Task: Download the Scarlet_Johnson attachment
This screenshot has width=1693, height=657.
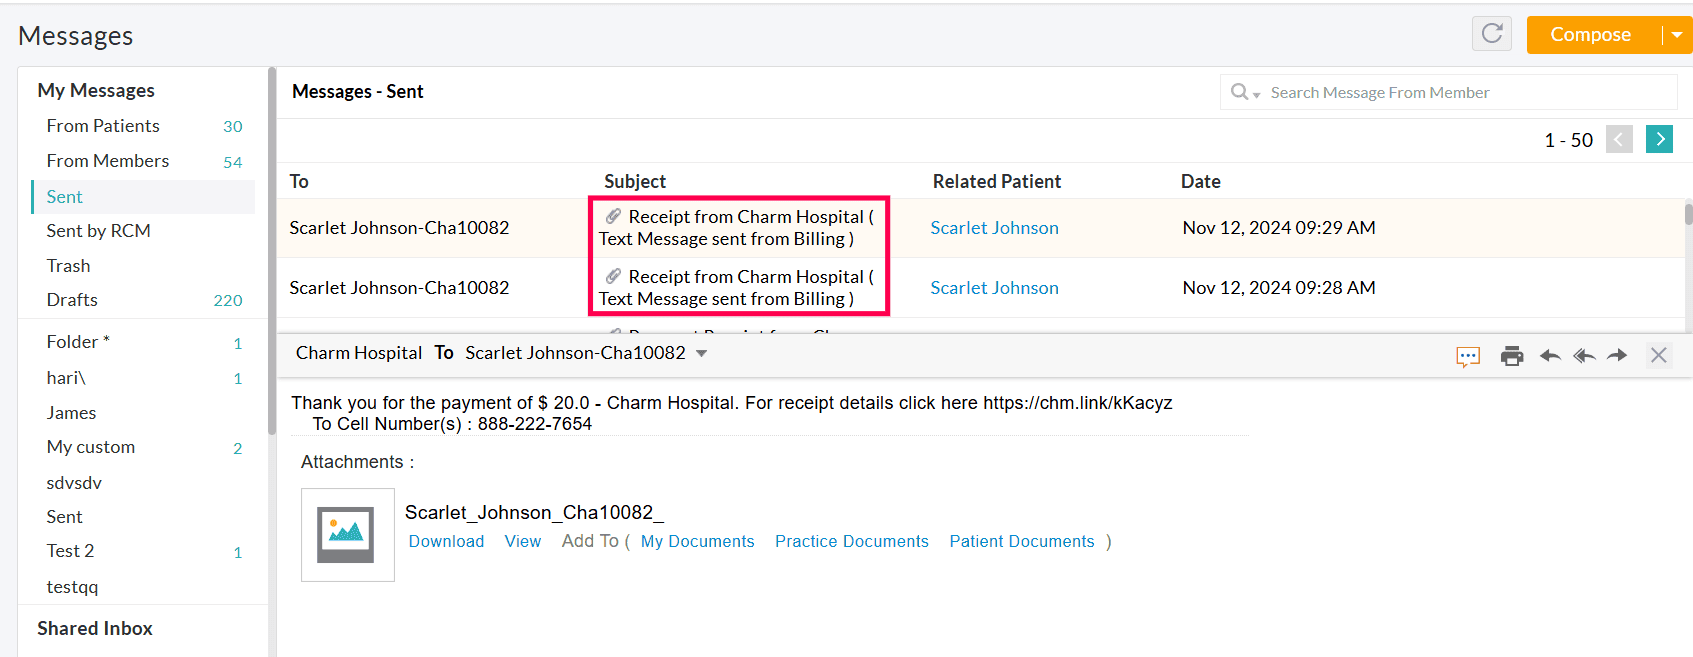Action: (x=446, y=541)
